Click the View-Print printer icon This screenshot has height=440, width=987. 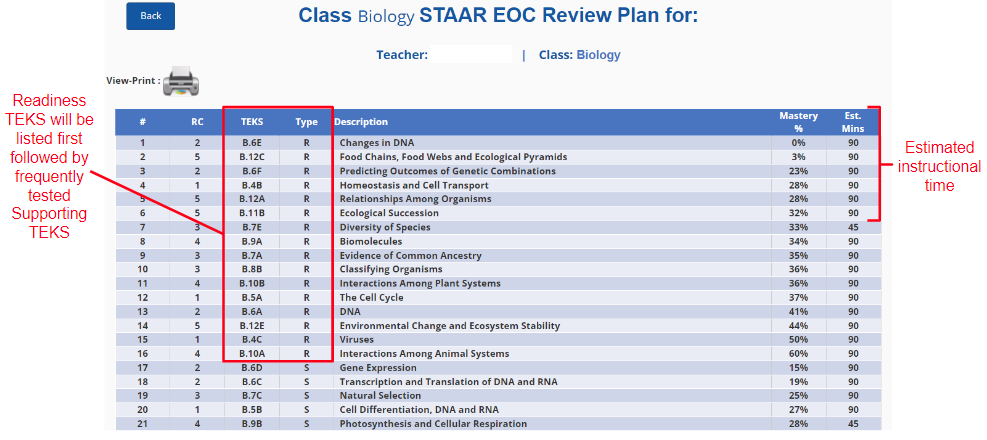[x=181, y=81]
